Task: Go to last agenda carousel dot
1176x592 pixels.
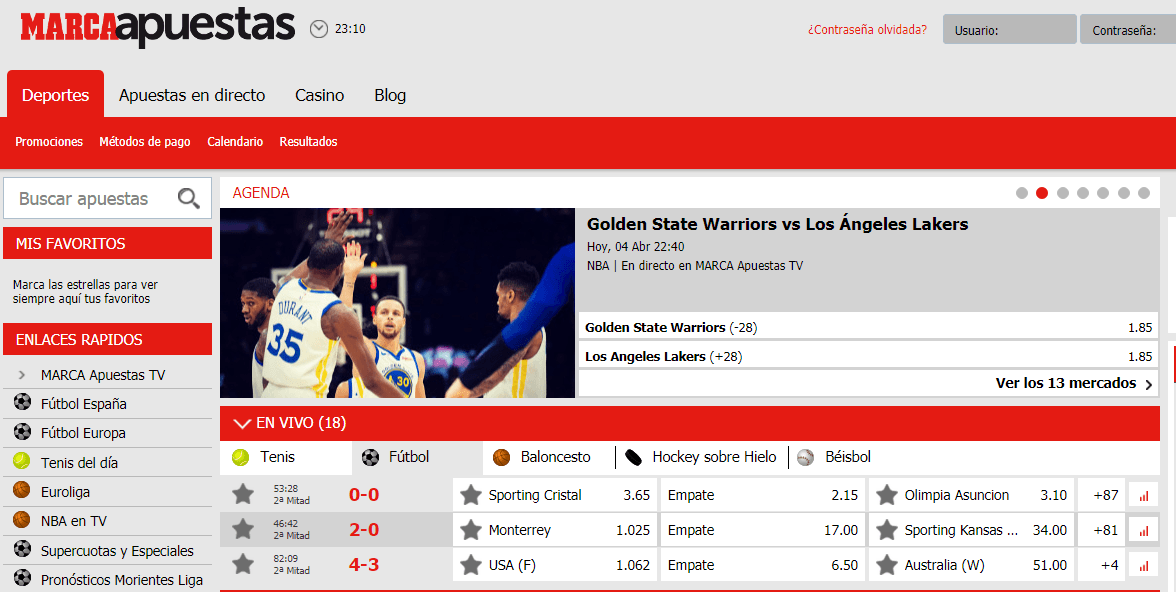Action: [x=1144, y=193]
